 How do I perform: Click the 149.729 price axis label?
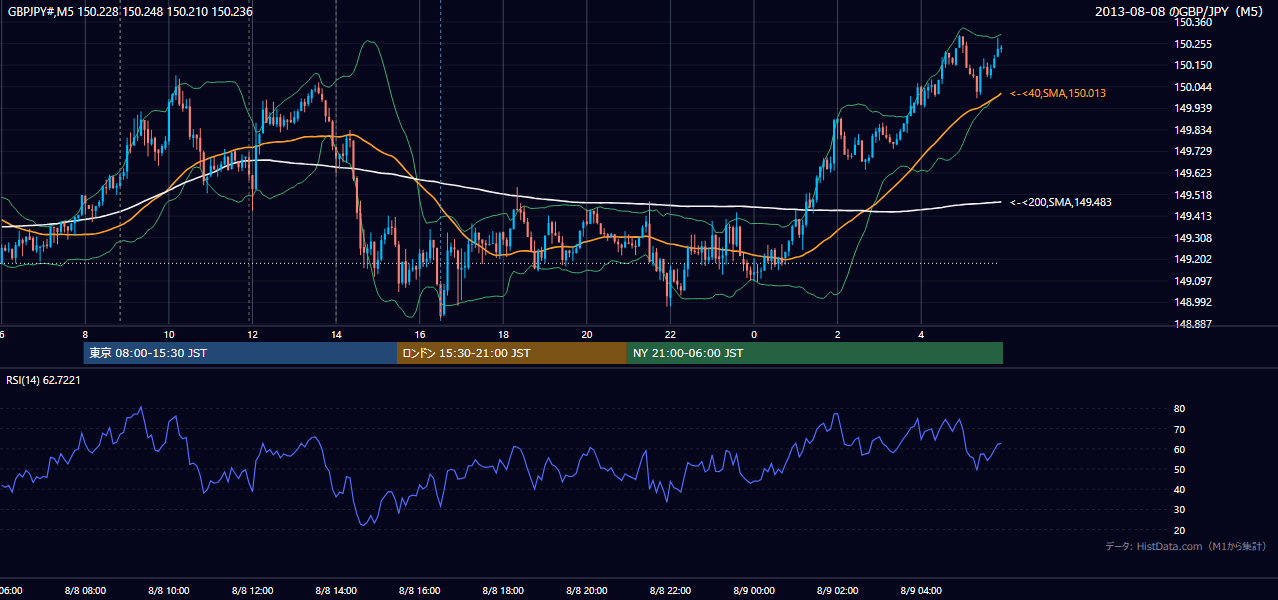coord(1193,151)
